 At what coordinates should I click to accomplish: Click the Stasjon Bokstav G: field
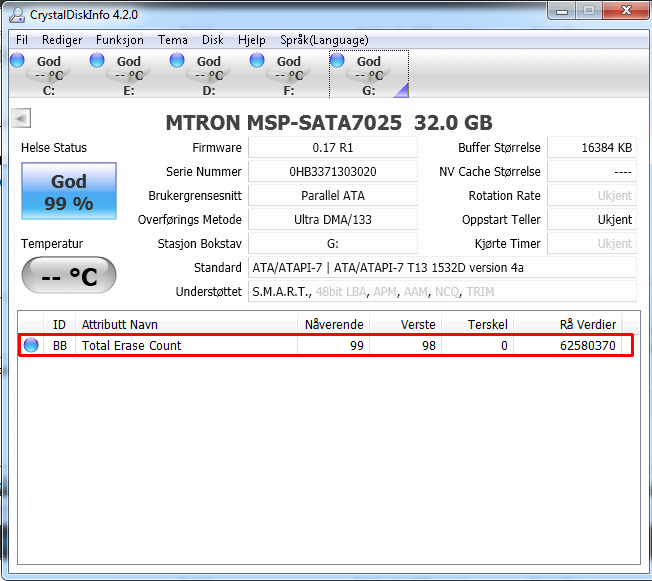click(333, 244)
